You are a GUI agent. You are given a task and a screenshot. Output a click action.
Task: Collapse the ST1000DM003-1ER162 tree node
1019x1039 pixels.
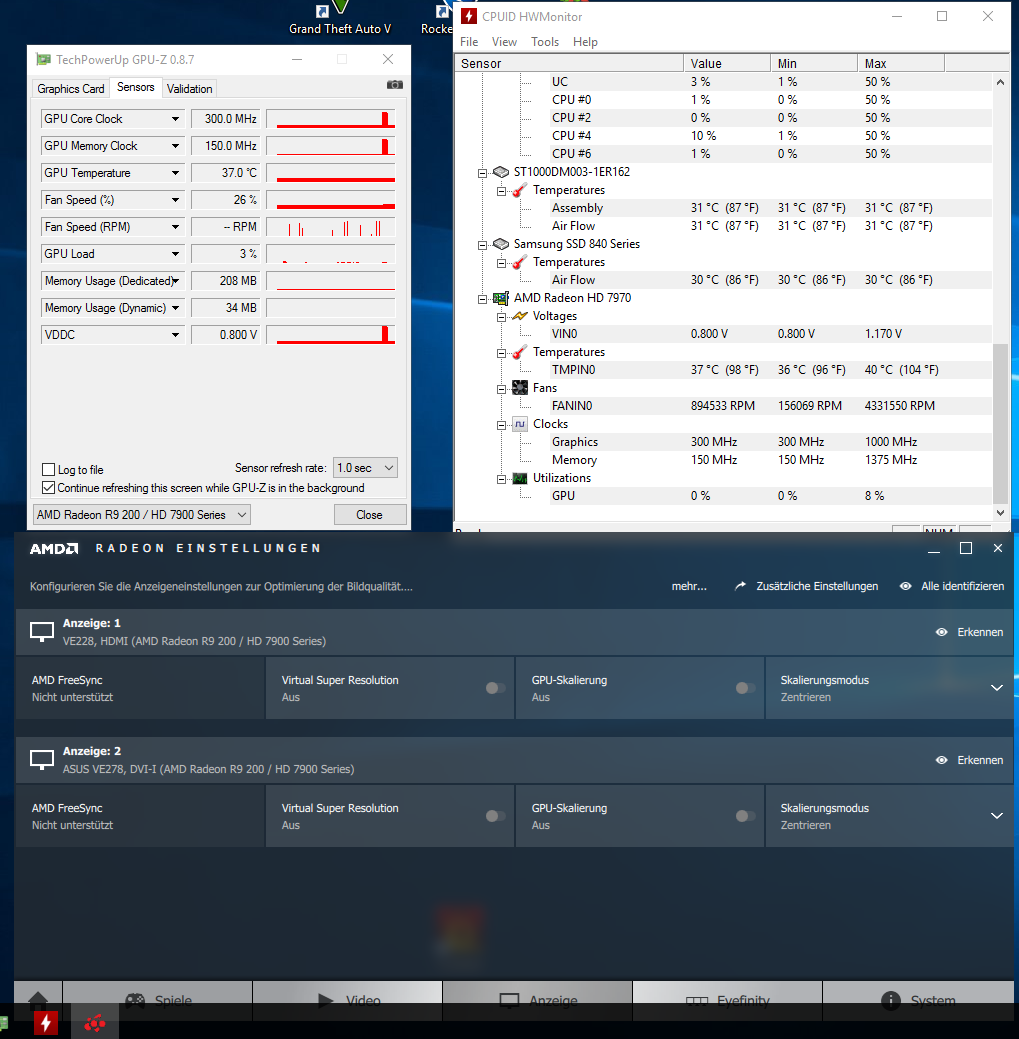coord(482,173)
